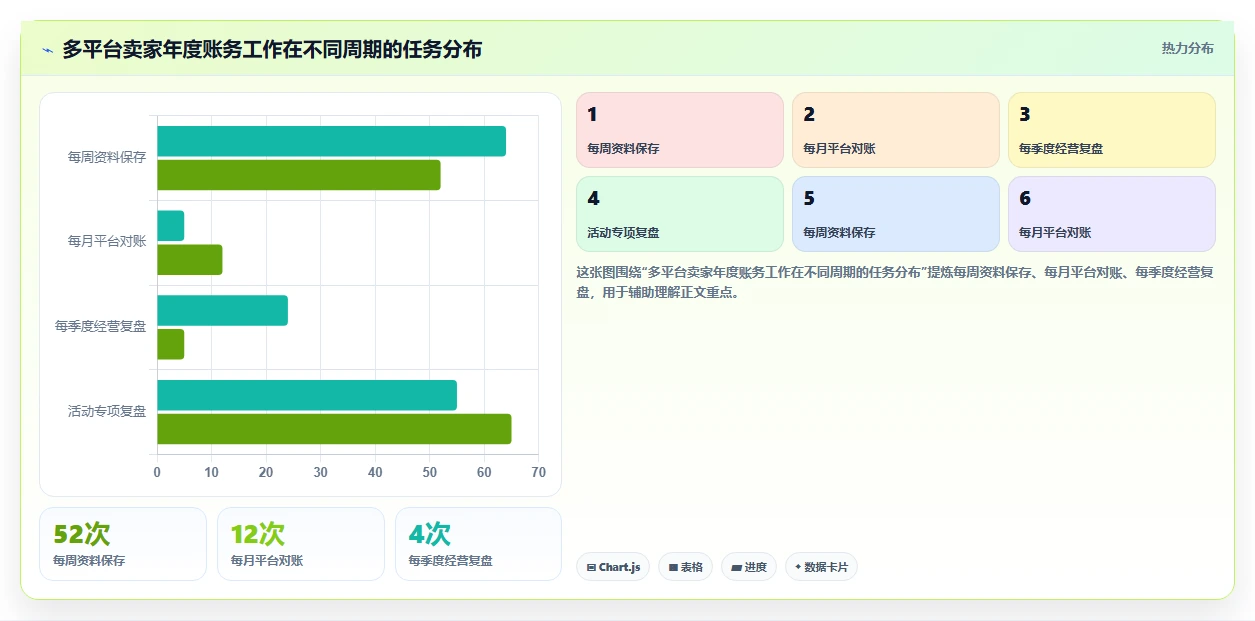Click the 52次 stat card
Image resolution: width=1255 pixels, height=621 pixels.
123,544
